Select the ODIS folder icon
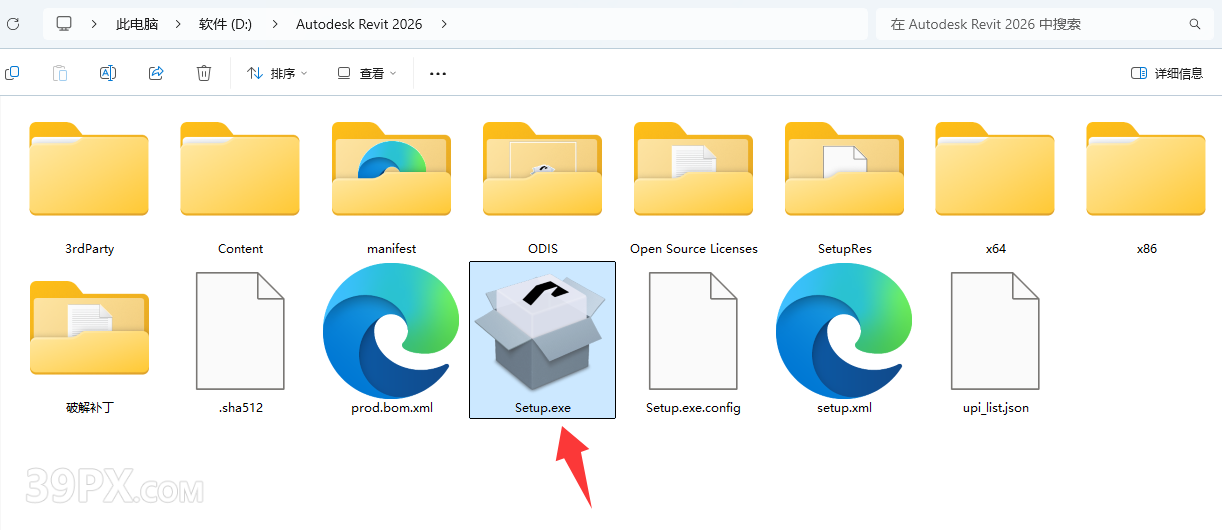 point(542,168)
